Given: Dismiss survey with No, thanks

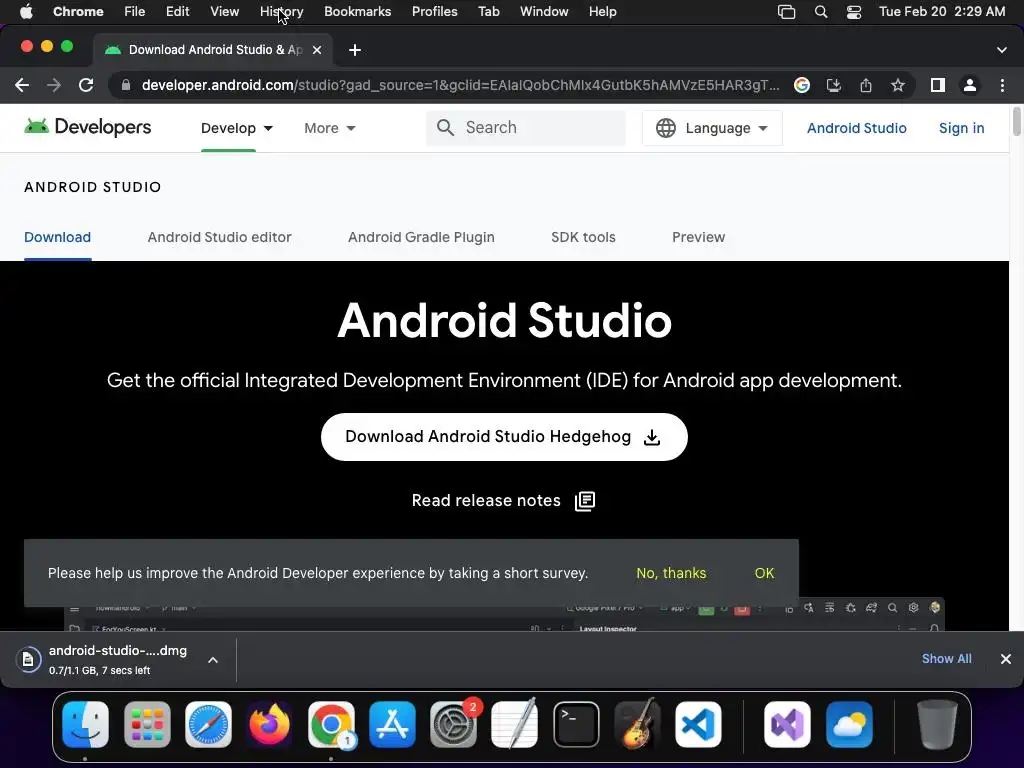Looking at the screenshot, I should click(x=671, y=573).
